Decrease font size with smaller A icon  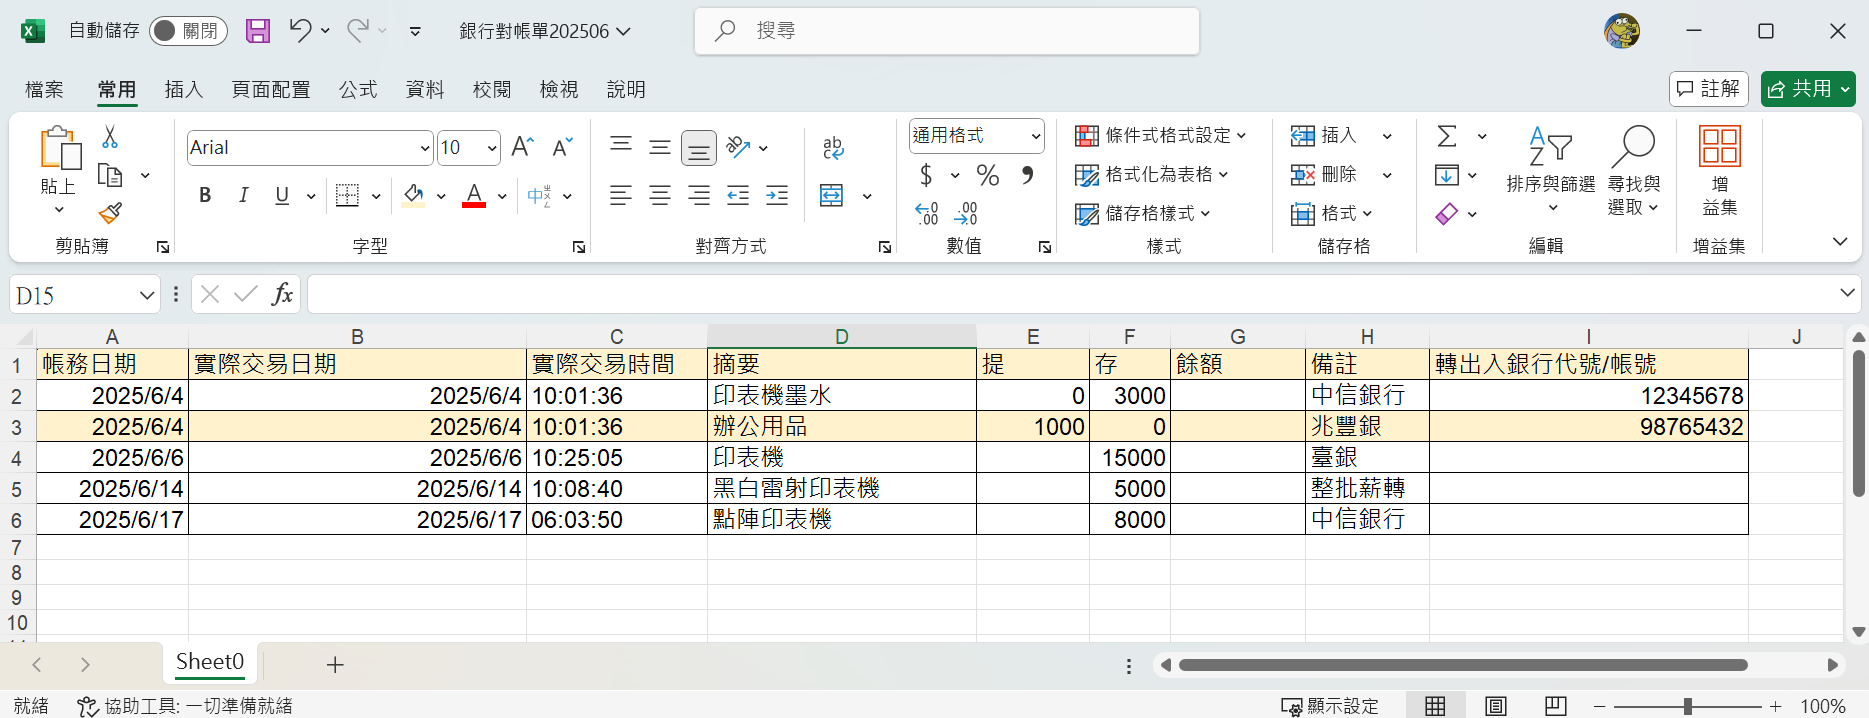coord(563,147)
